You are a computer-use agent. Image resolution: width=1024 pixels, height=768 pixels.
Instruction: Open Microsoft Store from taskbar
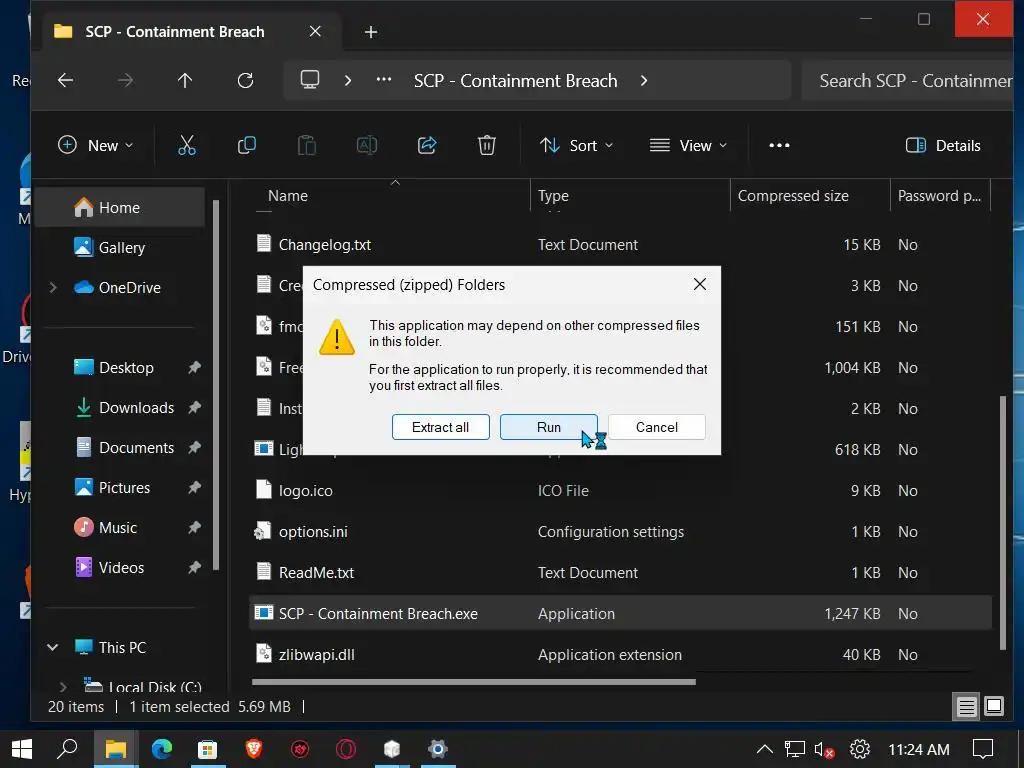(x=208, y=749)
